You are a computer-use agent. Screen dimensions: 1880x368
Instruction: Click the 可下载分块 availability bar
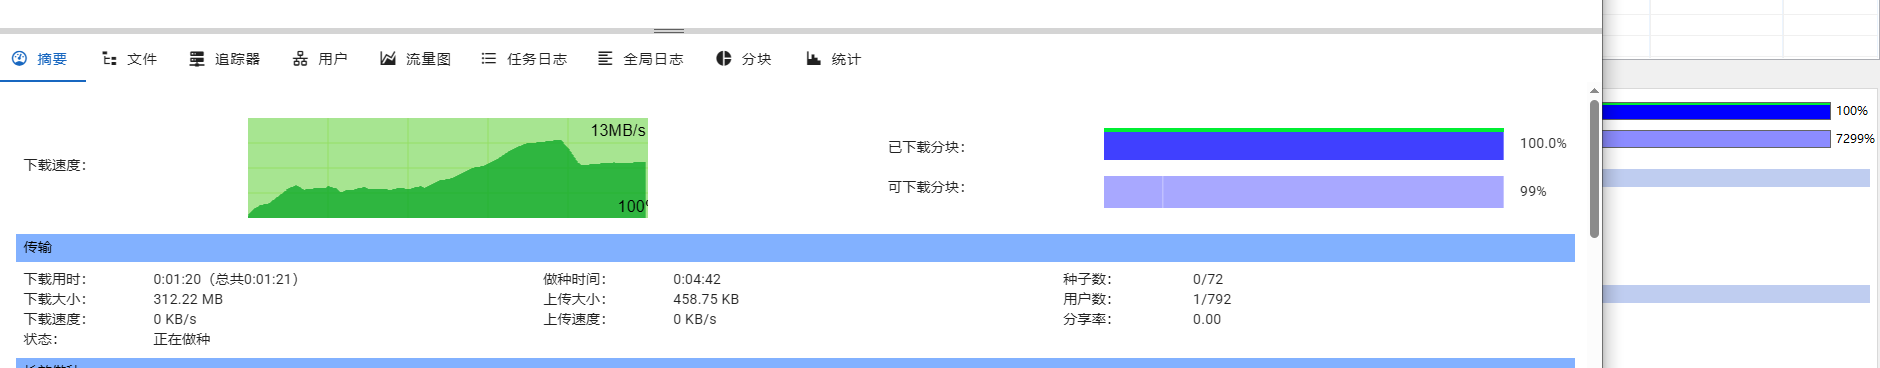(x=1303, y=192)
